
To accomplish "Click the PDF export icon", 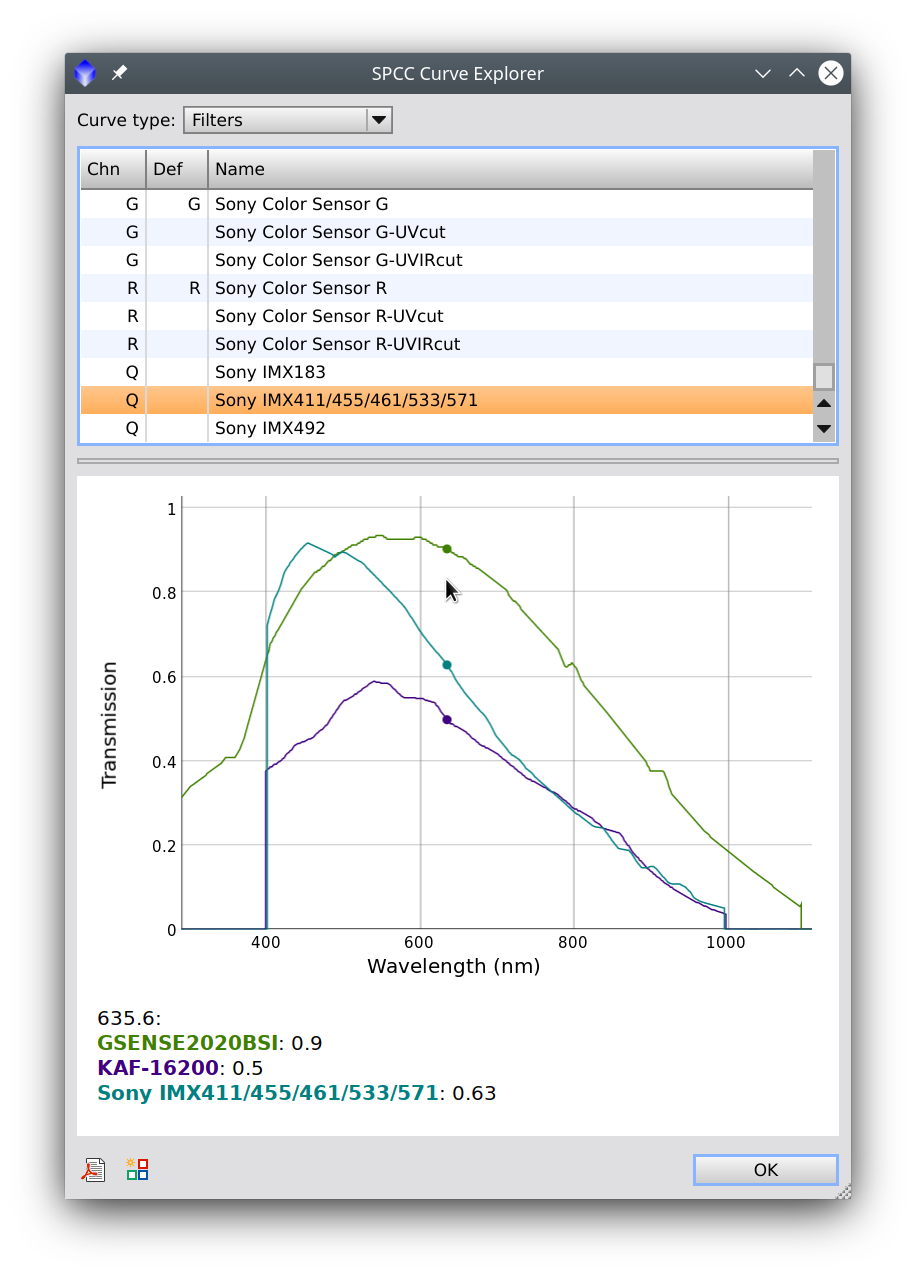I will [94, 1169].
